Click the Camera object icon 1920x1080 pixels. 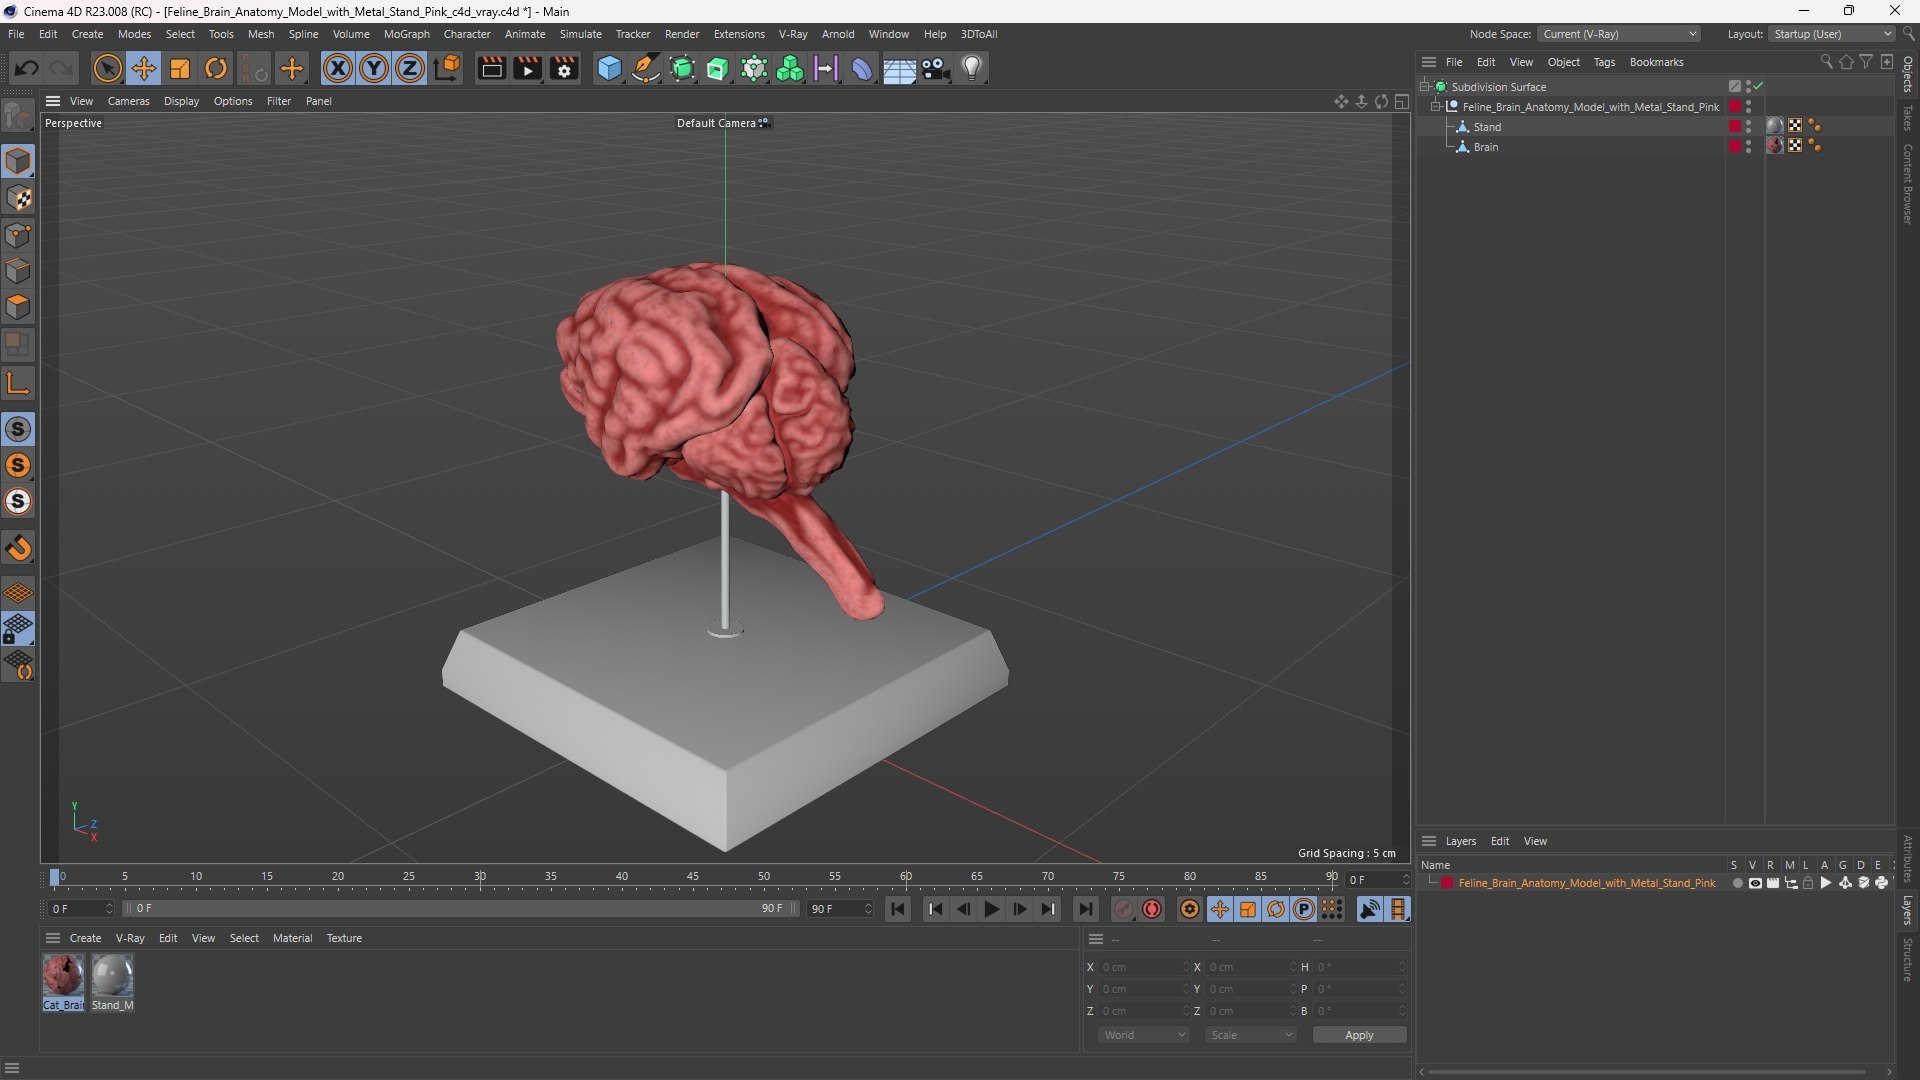tap(936, 68)
